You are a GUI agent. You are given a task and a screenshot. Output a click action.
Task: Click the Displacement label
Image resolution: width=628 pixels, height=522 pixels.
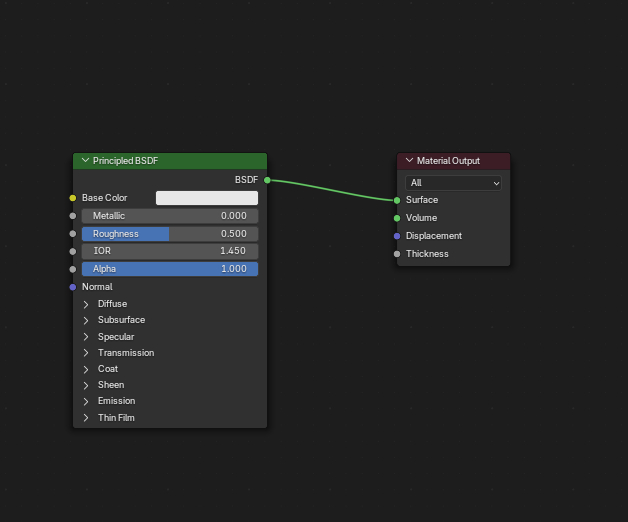(x=434, y=236)
